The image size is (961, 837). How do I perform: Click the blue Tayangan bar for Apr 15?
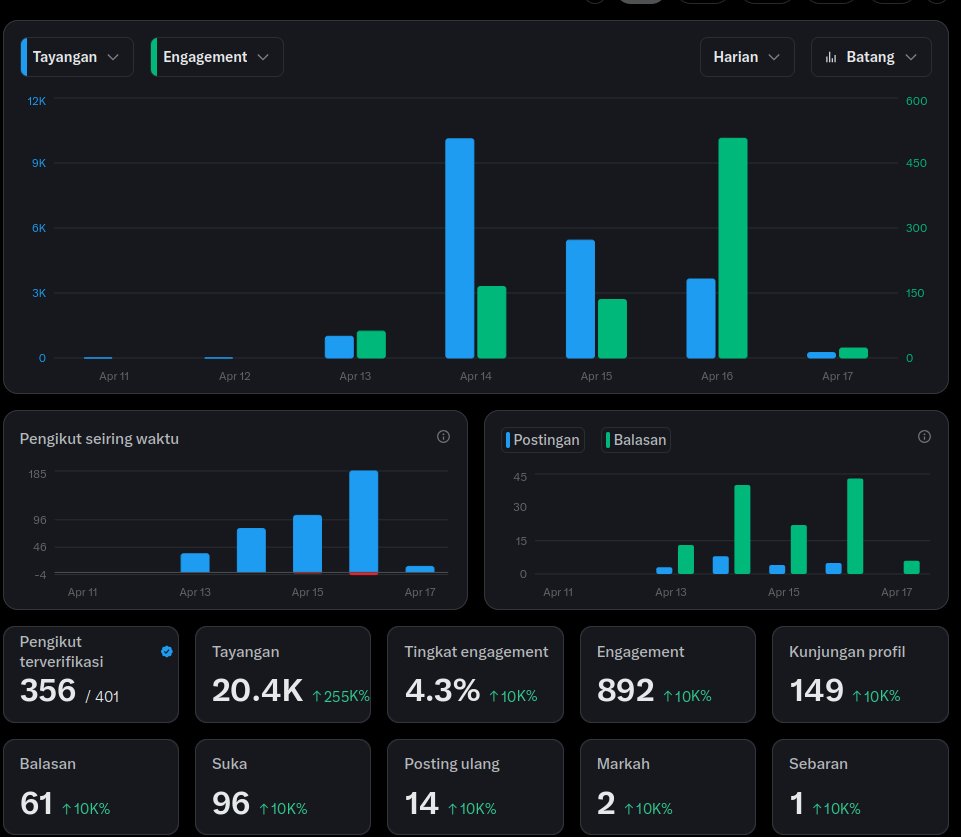pos(580,299)
